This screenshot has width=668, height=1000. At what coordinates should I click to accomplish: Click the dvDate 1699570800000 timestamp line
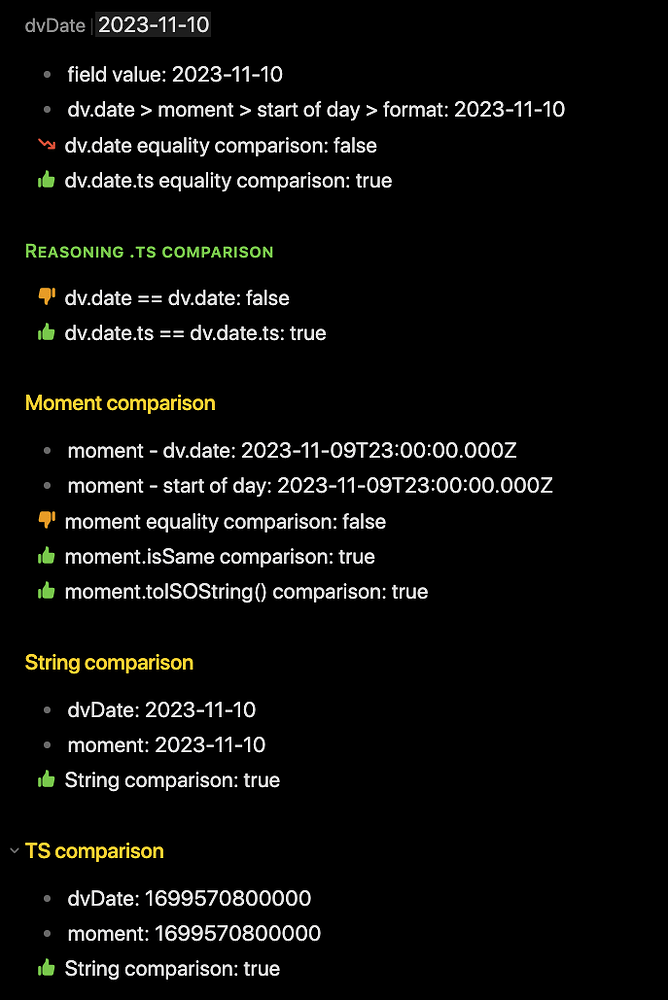pyautogui.click(x=189, y=898)
